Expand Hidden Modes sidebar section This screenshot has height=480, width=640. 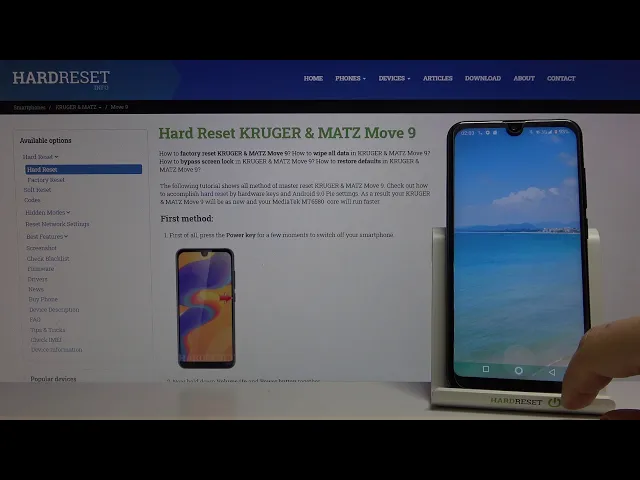point(48,212)
